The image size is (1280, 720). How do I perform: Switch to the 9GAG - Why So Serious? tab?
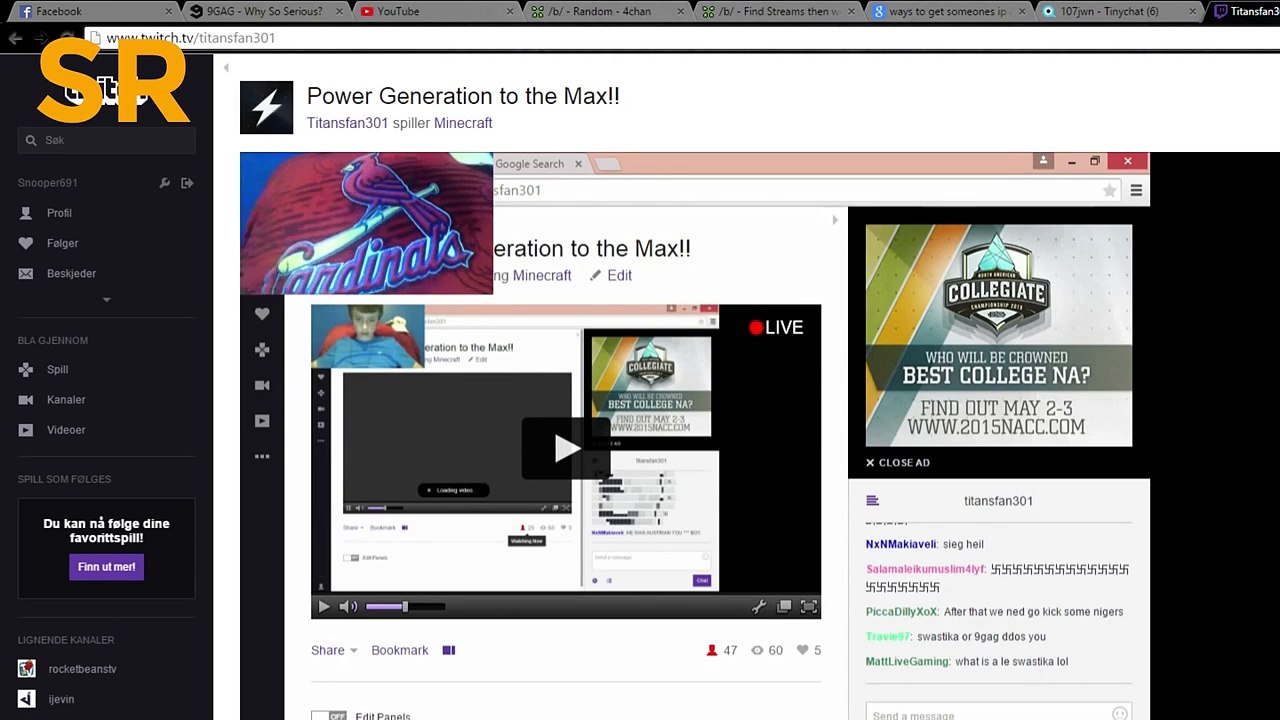[265, 11]
